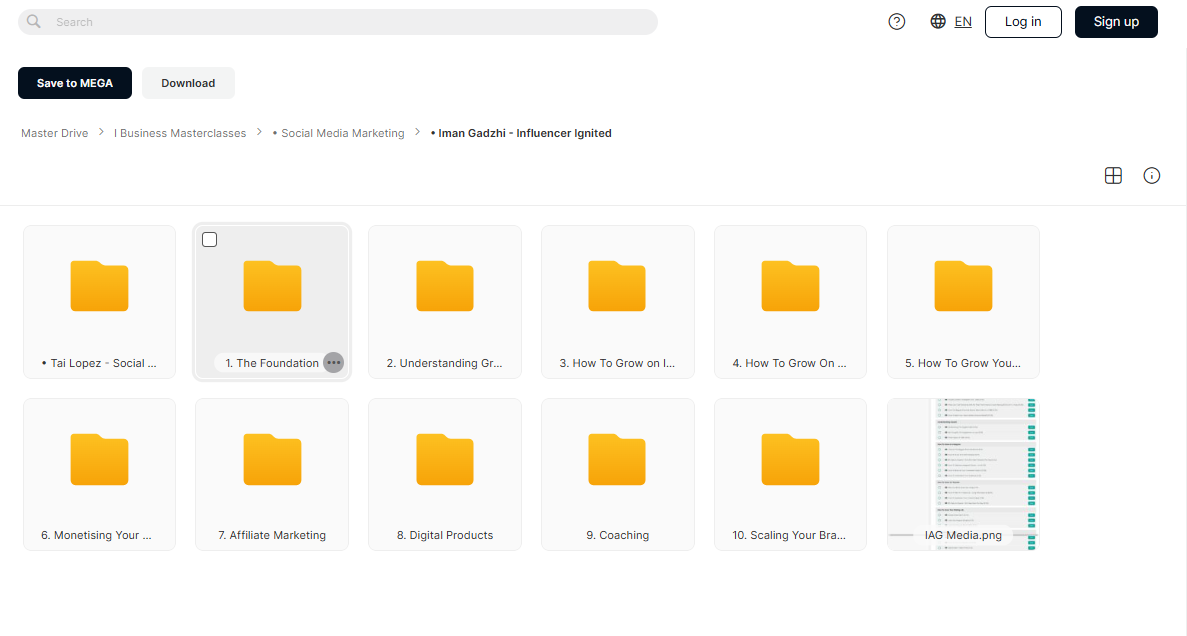1187x636 pixels.
Task: Change language using the EN selector
Action: click(x=963, y=22)
